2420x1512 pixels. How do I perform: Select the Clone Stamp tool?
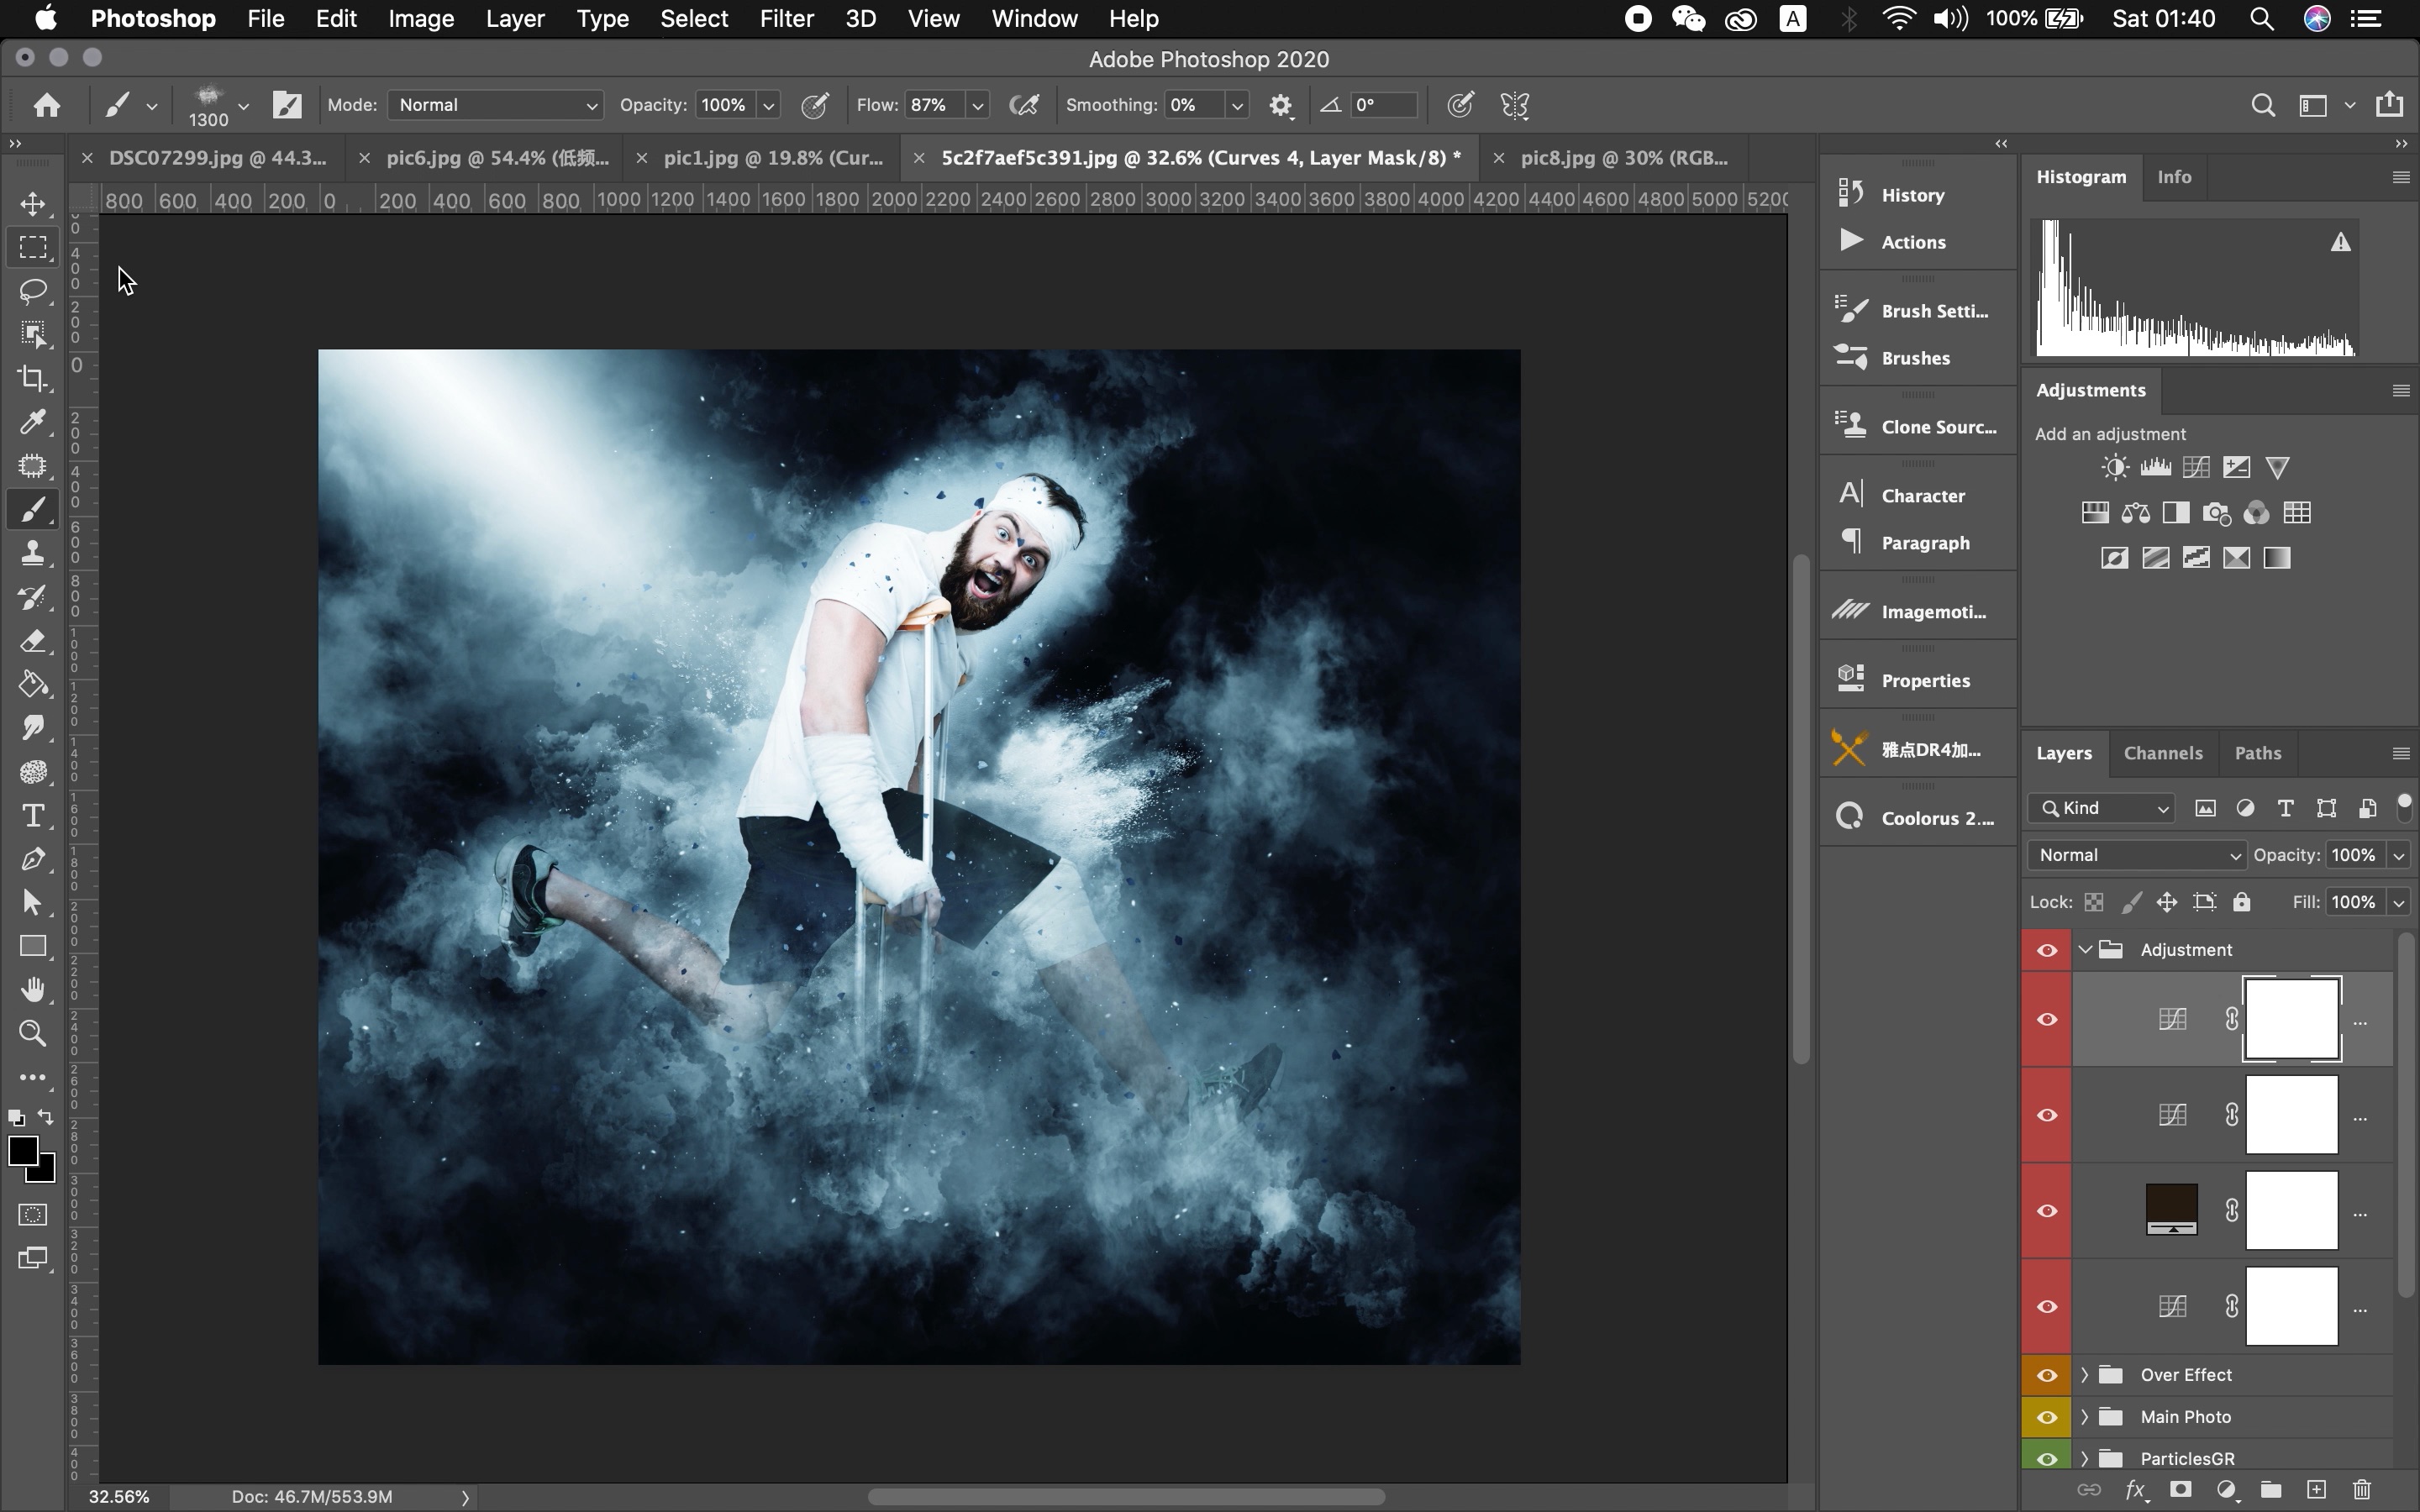click(x=33, y=553)
